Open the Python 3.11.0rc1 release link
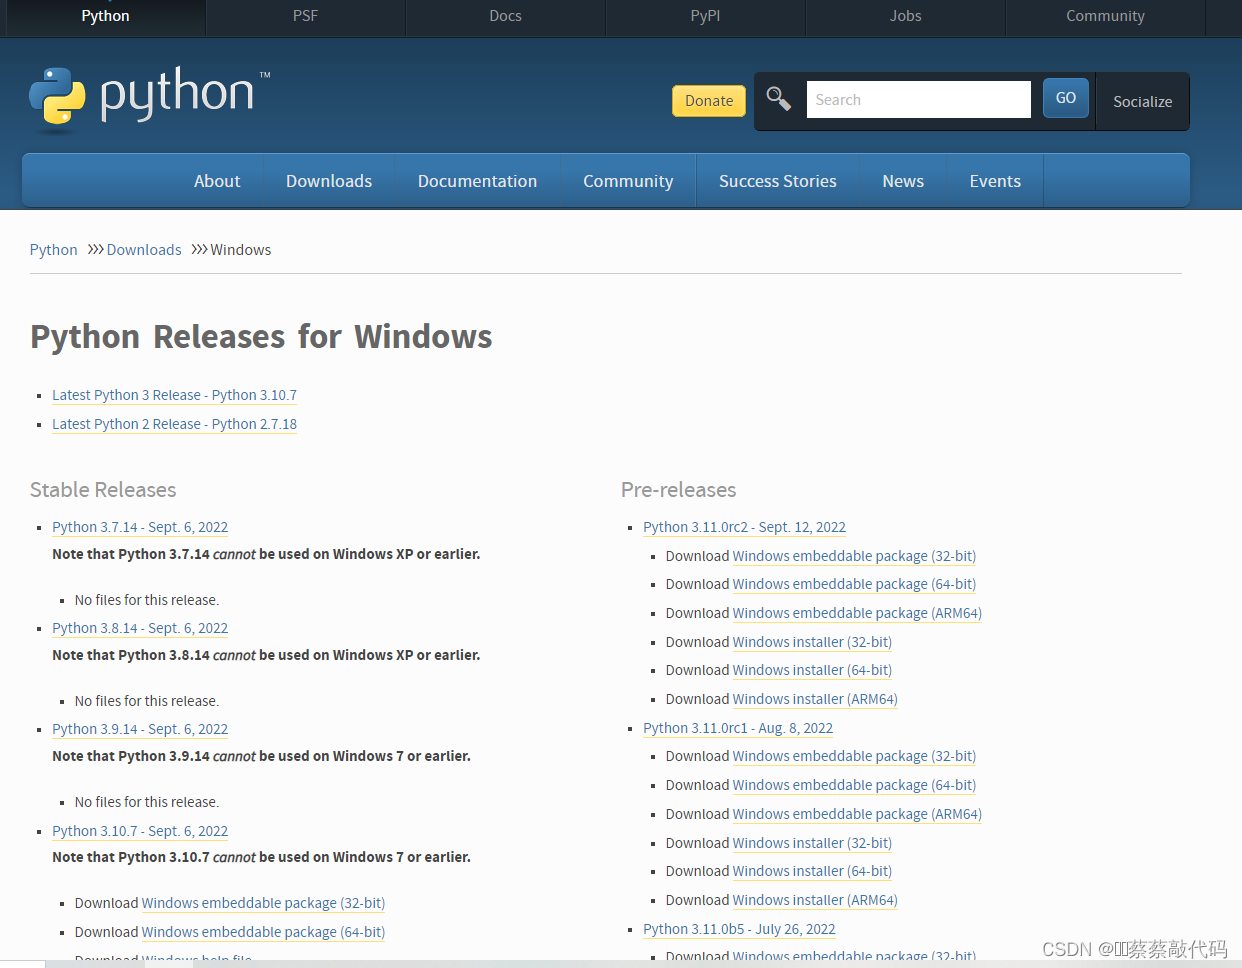This screenshot has height=968, width=1242. [738, 728]
